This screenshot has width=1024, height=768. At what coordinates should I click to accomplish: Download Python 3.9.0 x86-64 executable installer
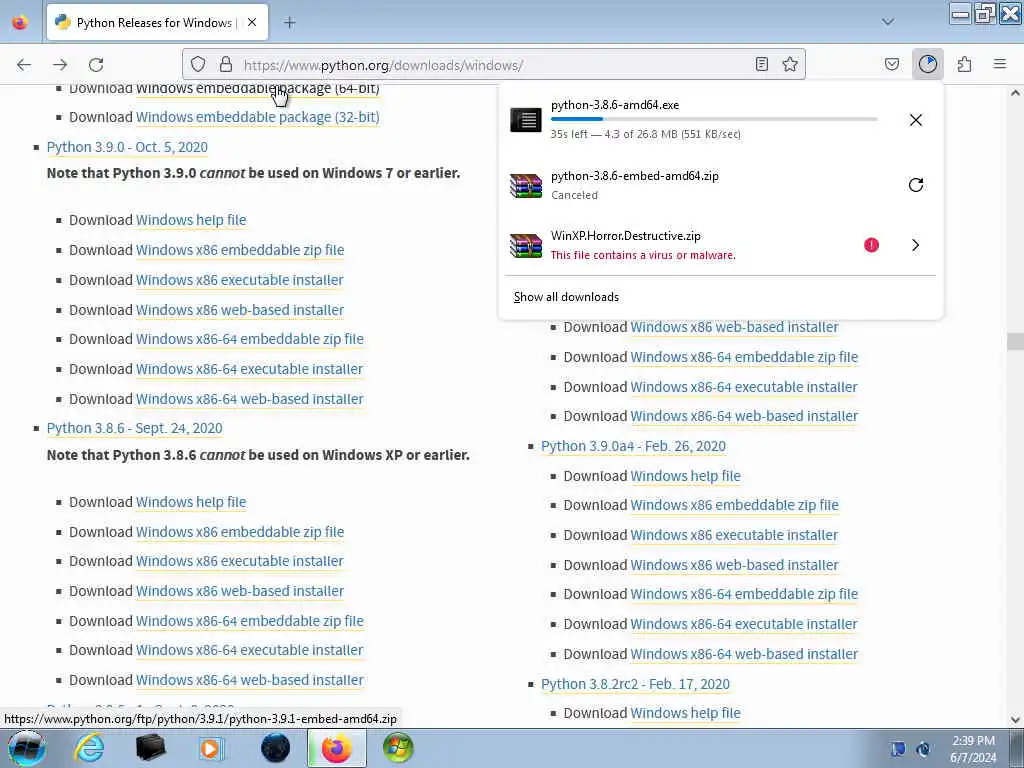[x=249, y=369]
